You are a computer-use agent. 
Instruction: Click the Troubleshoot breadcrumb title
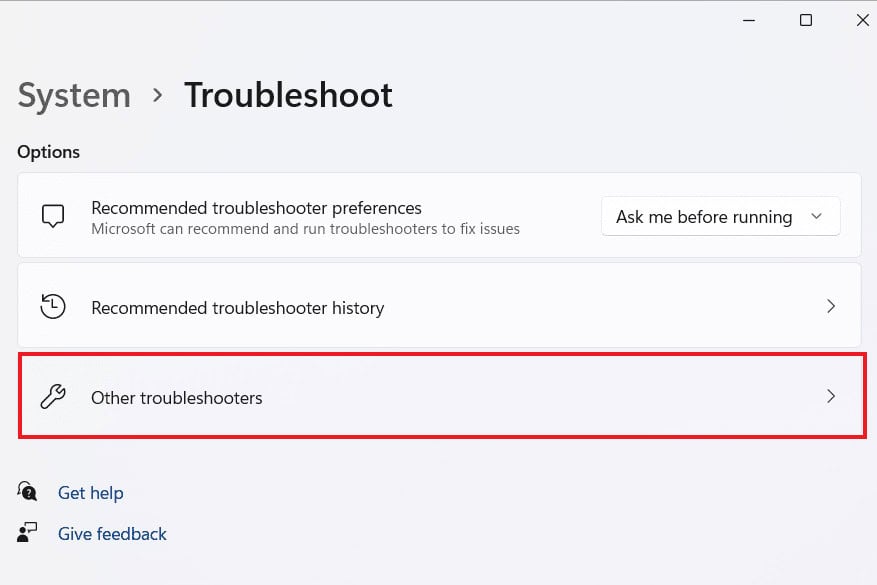click(x=288, y=95)
